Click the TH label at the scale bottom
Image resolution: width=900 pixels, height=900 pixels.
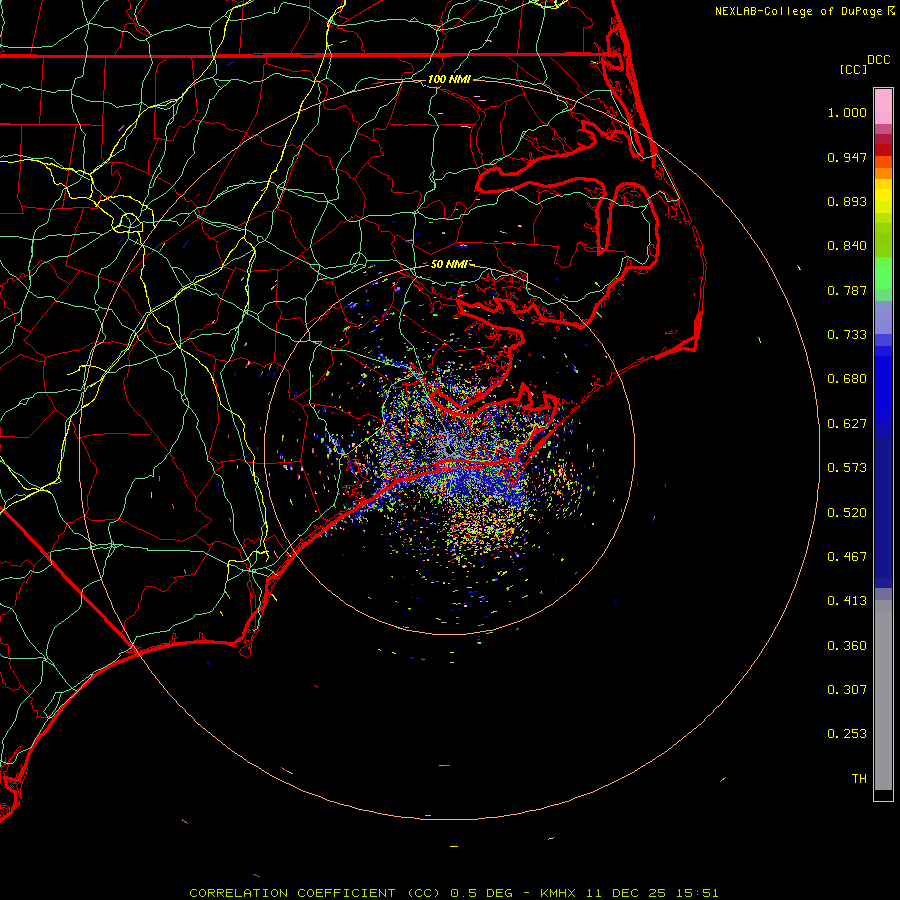click(x=859, y=779)
